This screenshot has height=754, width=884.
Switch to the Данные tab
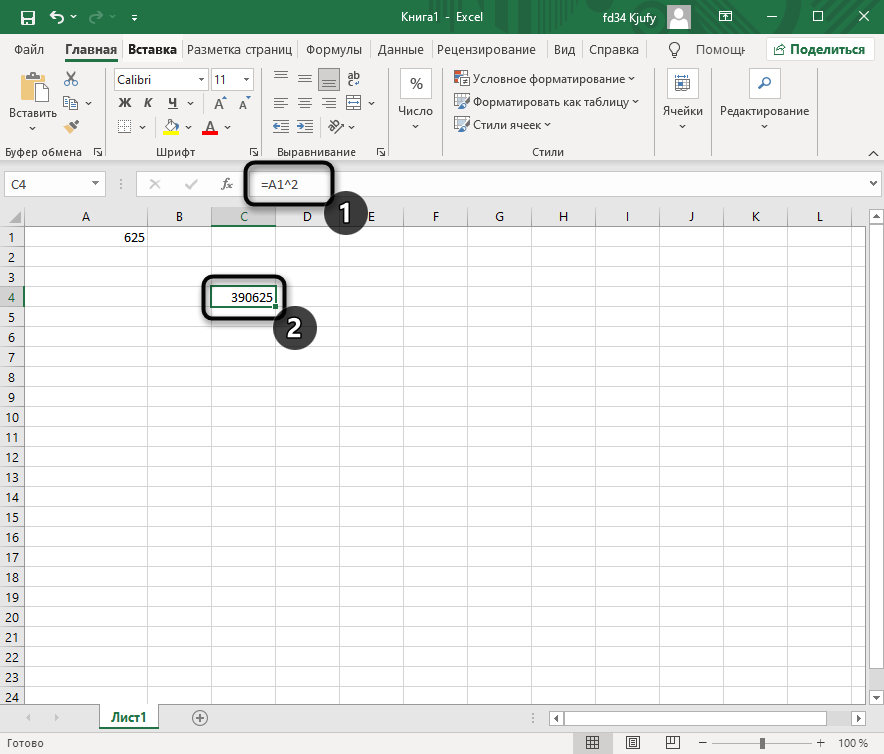(x=399, y=49)
